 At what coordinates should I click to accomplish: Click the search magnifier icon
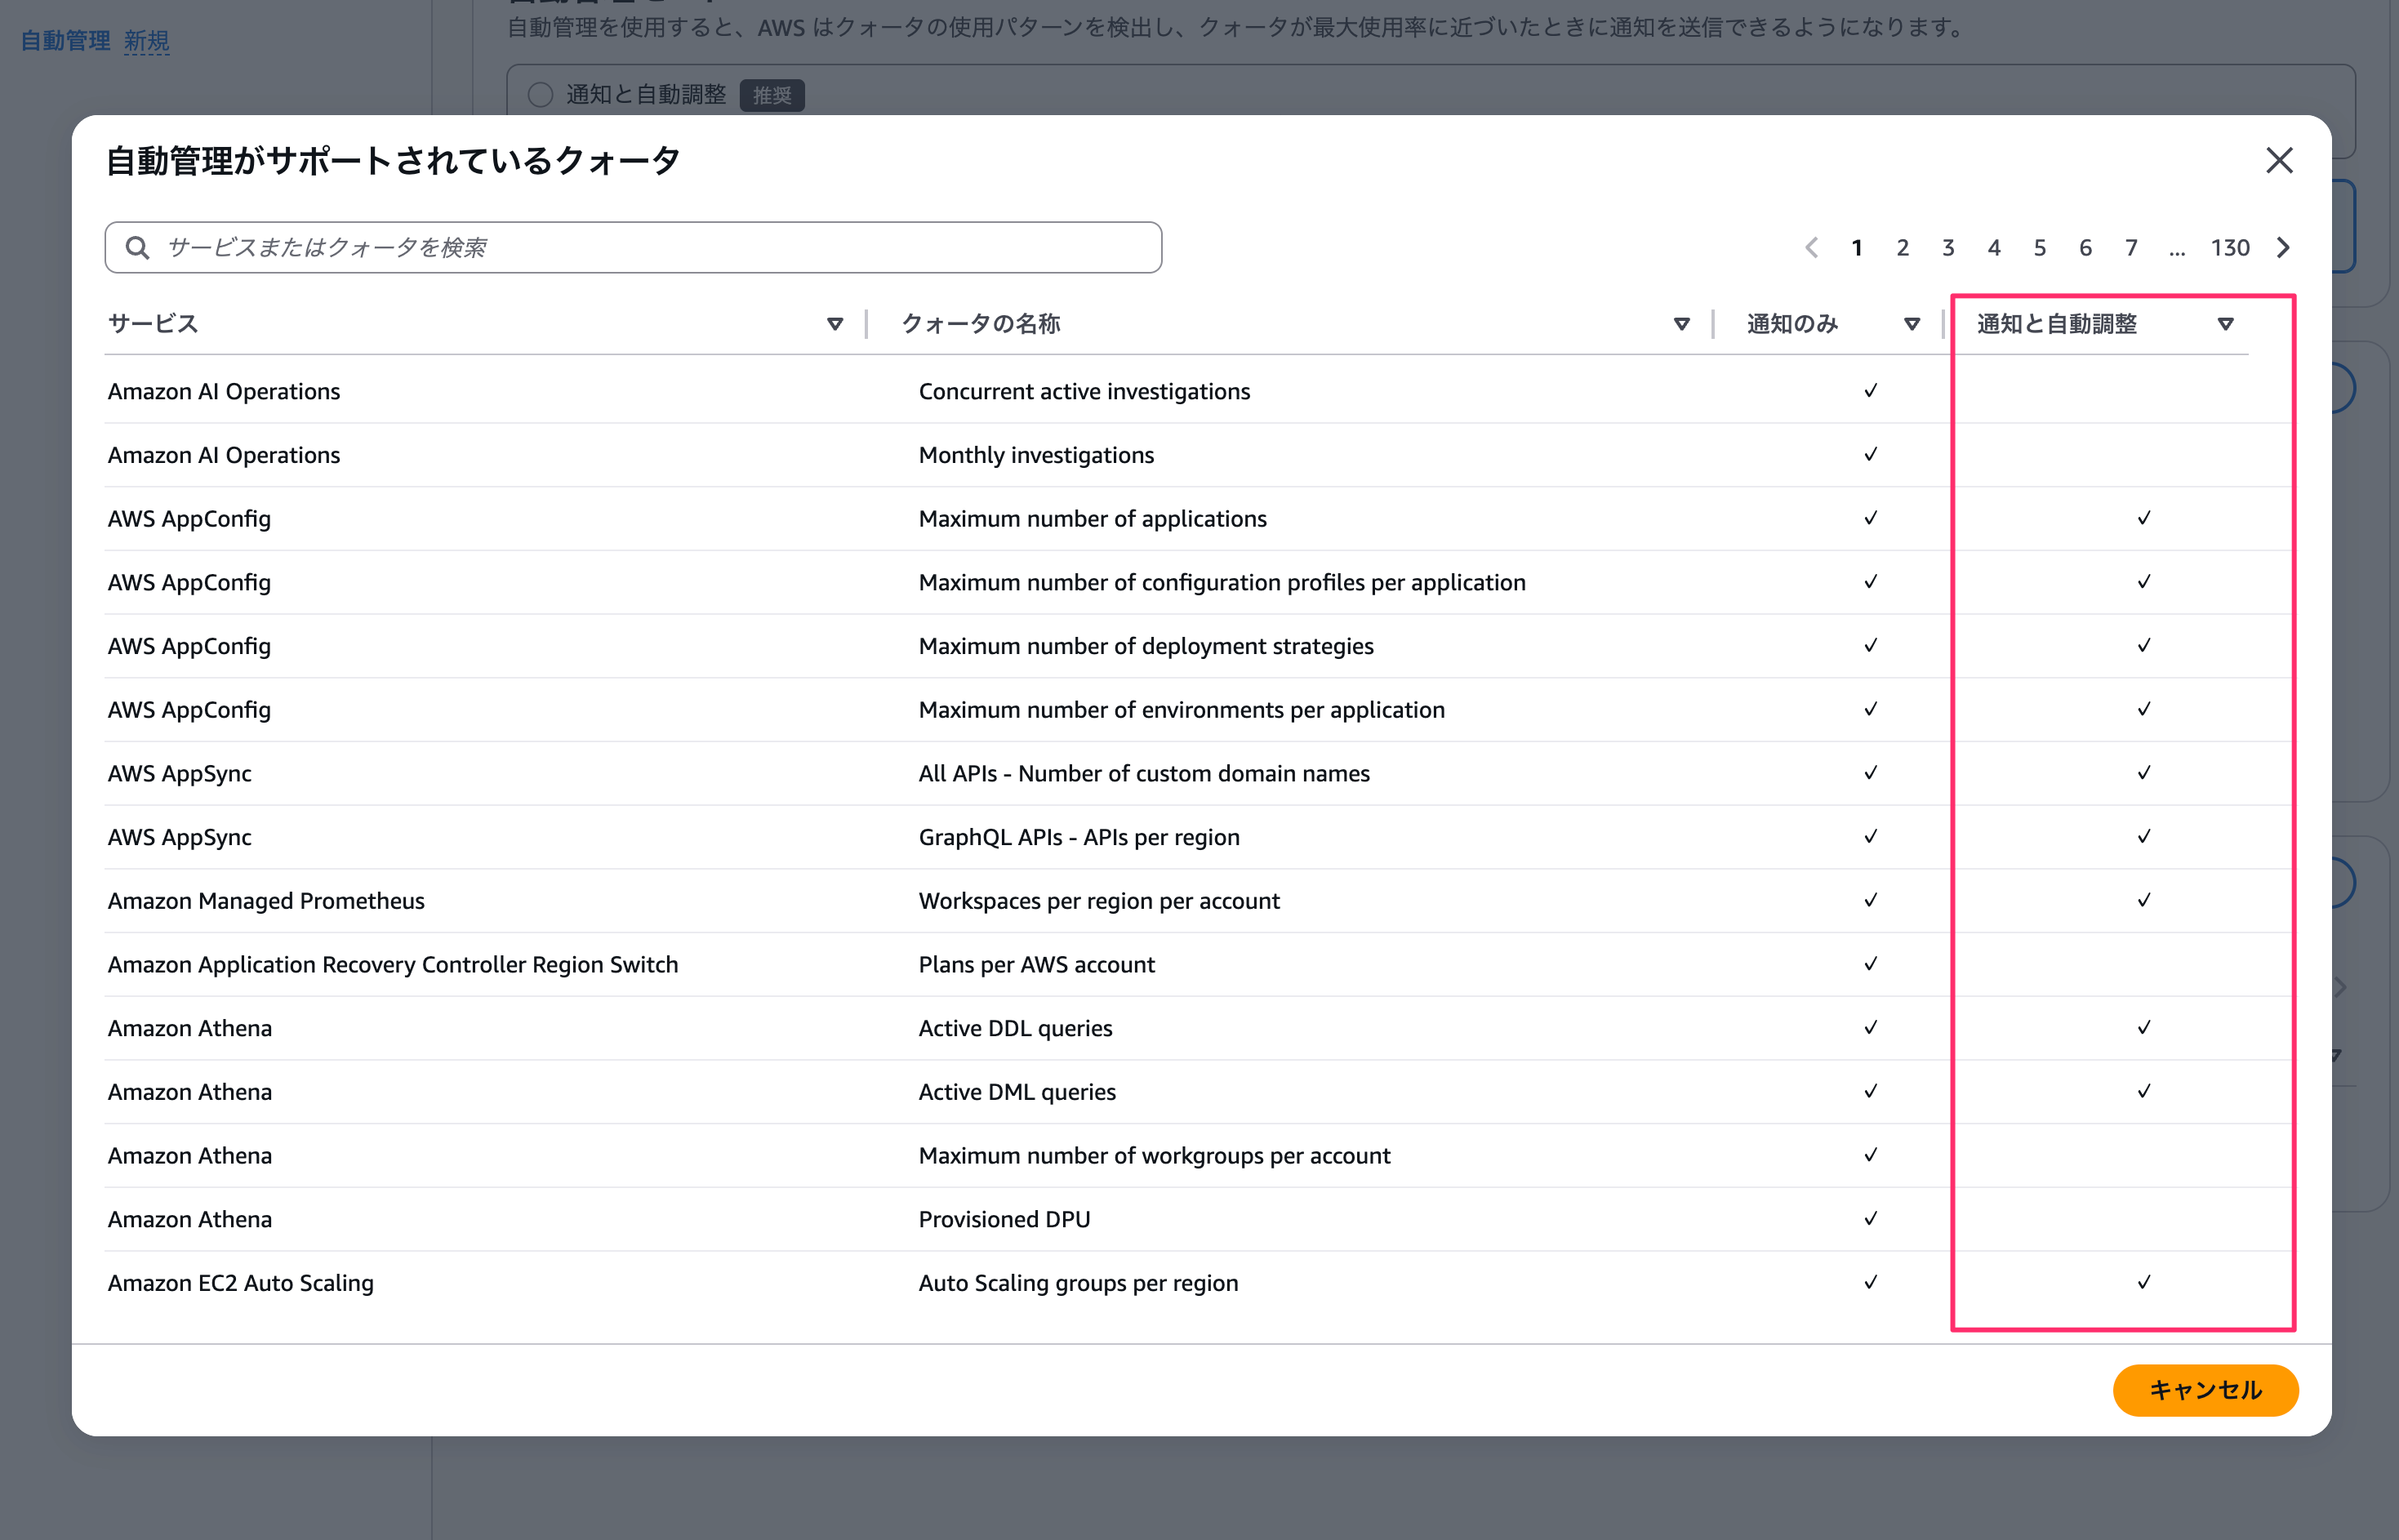pos(138,247)
